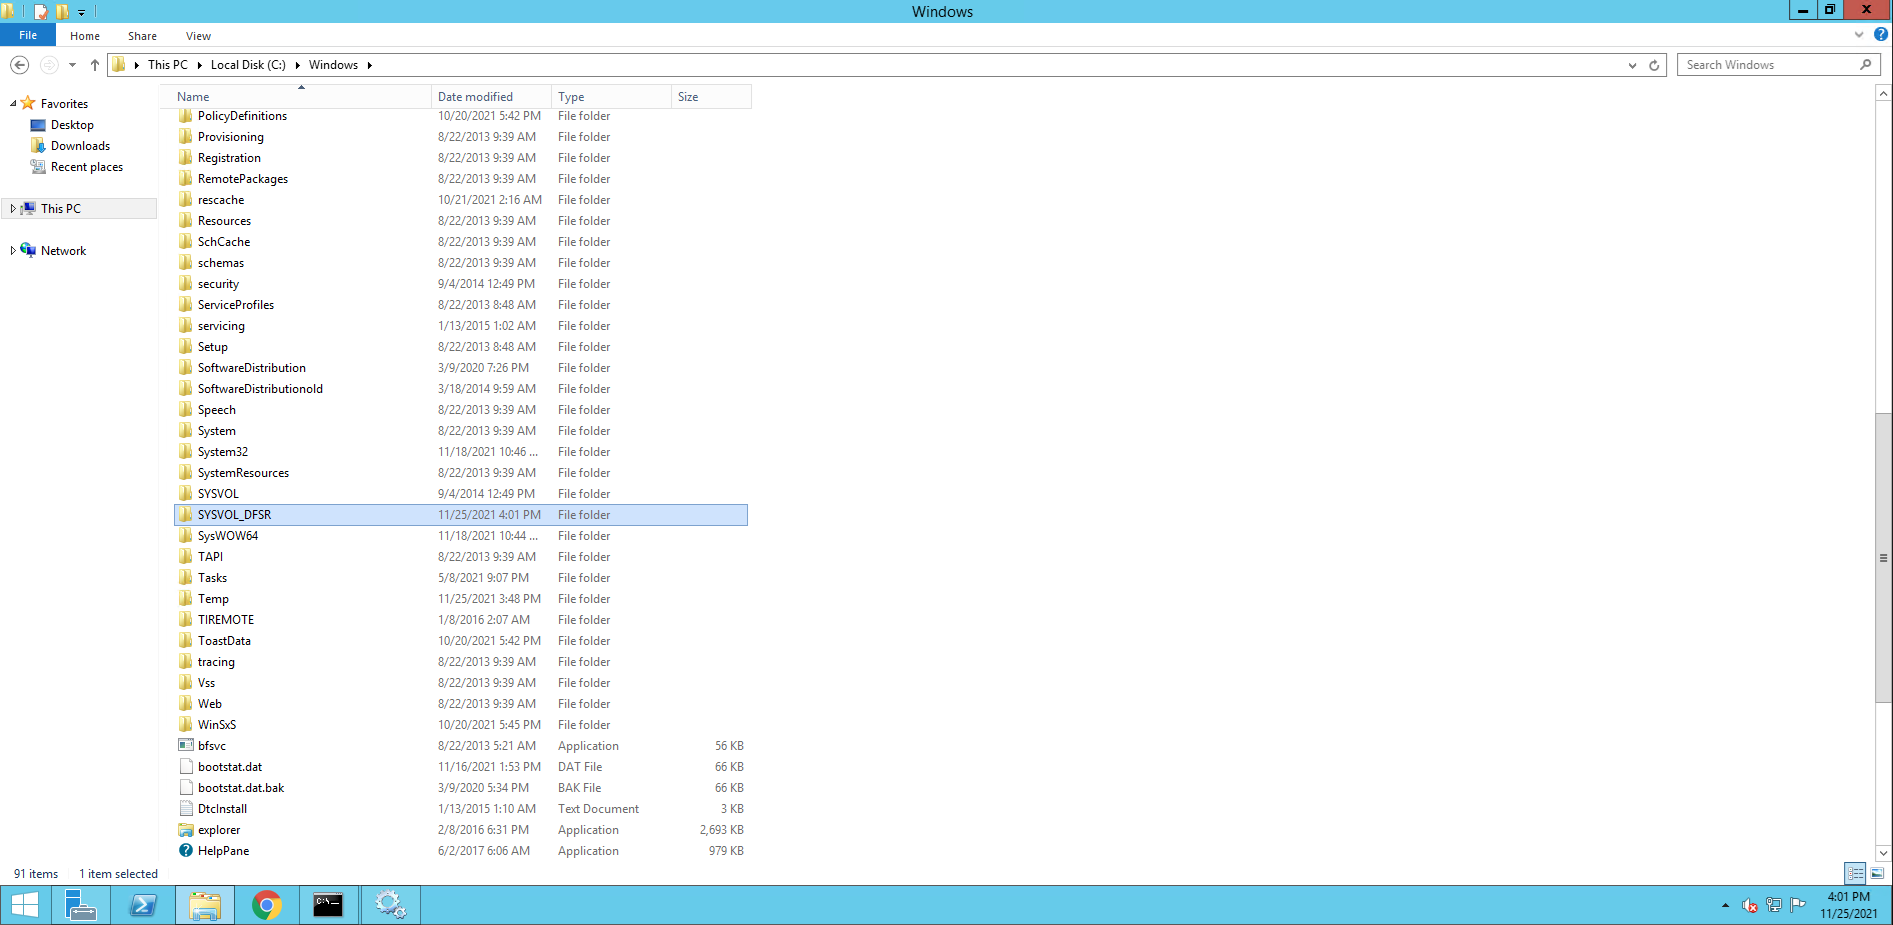Open the address bar history dropdown

click(1632, 65)
